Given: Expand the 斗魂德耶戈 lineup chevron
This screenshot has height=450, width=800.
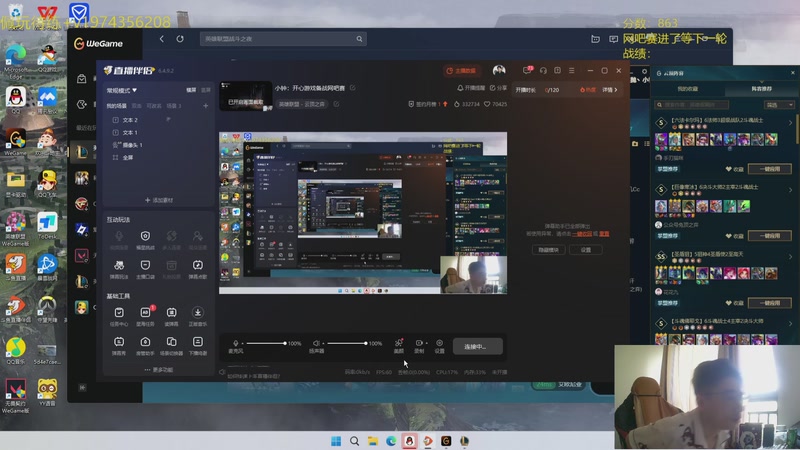Looking at the screenshot, I should pyautogui.click(x=790, y=323).
